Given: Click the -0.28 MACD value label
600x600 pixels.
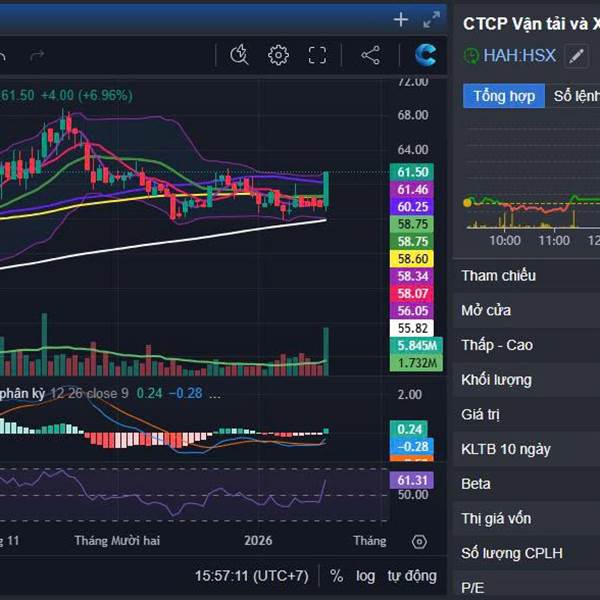Looking at the screenshot, I should (x=412, y=447).
